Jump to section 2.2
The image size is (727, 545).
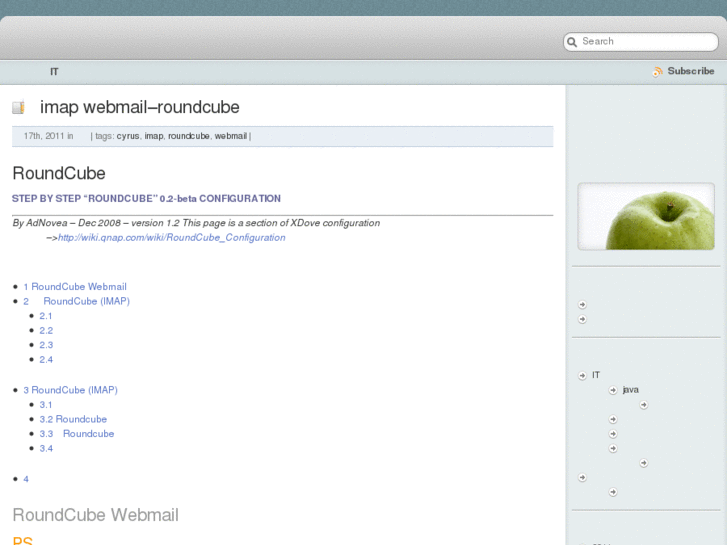[x=46, y=331]
